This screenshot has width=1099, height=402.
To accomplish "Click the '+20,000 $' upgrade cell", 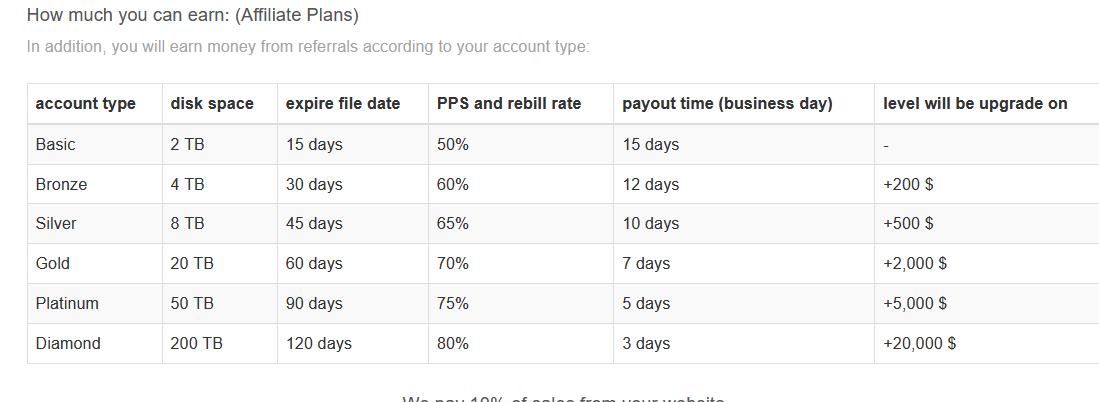I will (987, 344).
